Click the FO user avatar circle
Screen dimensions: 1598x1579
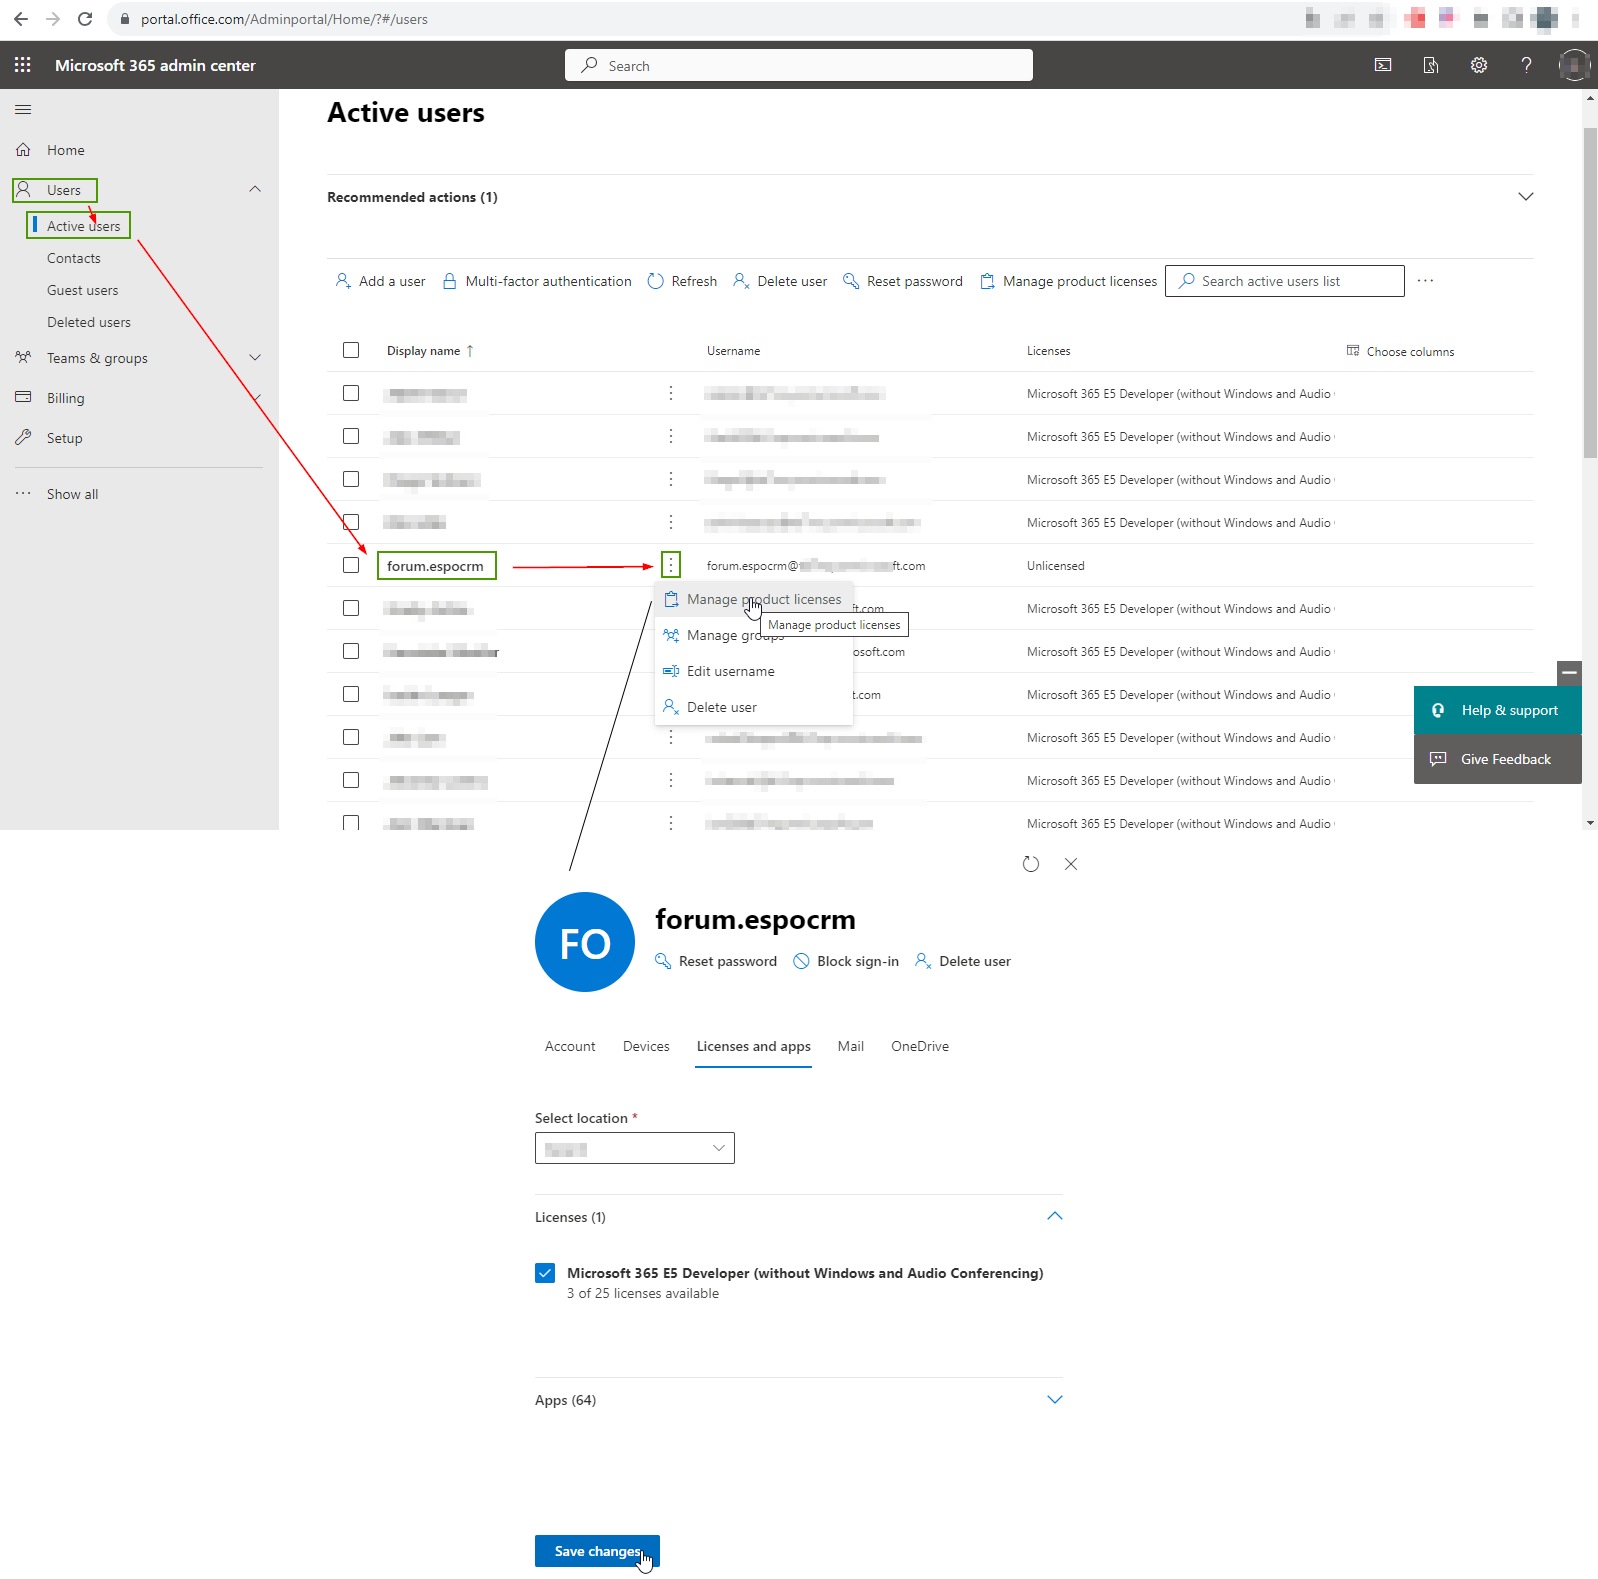coord(585,942)
